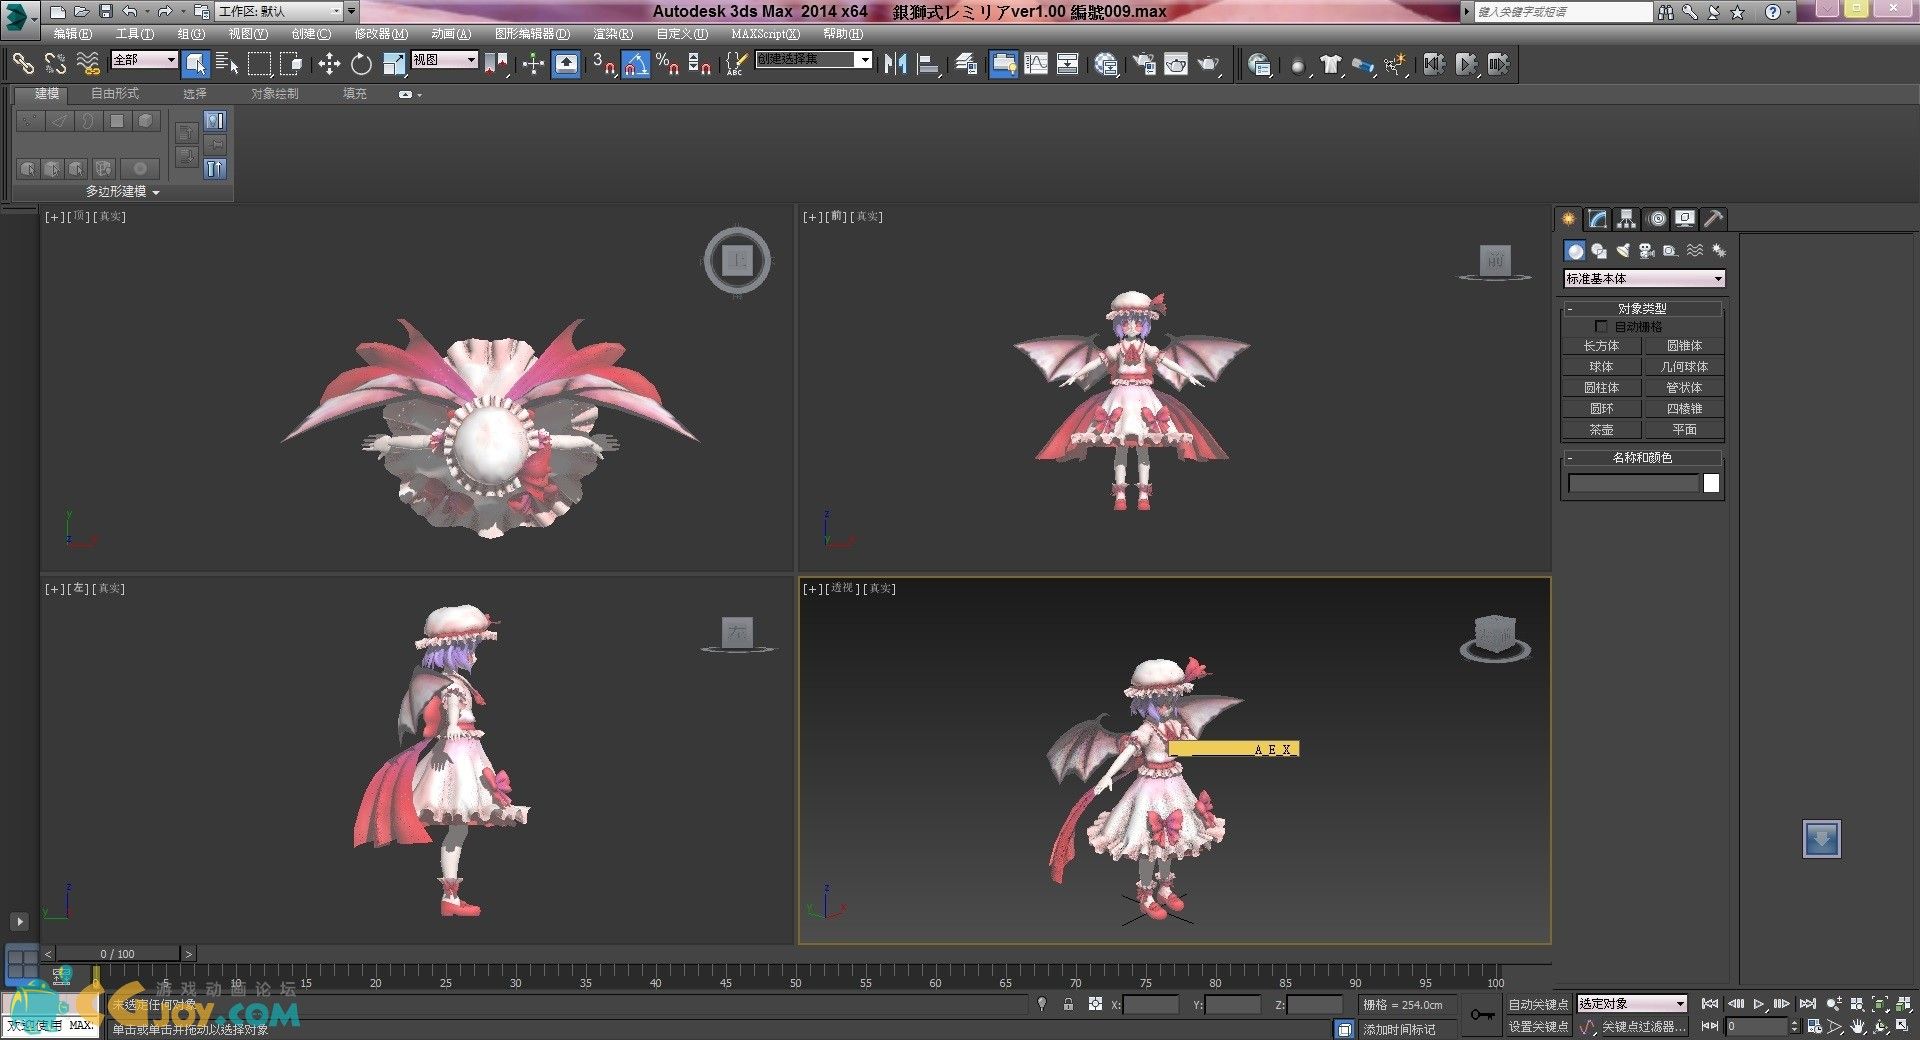
Task: Click the Mirror tool icon
Action: 895,64
